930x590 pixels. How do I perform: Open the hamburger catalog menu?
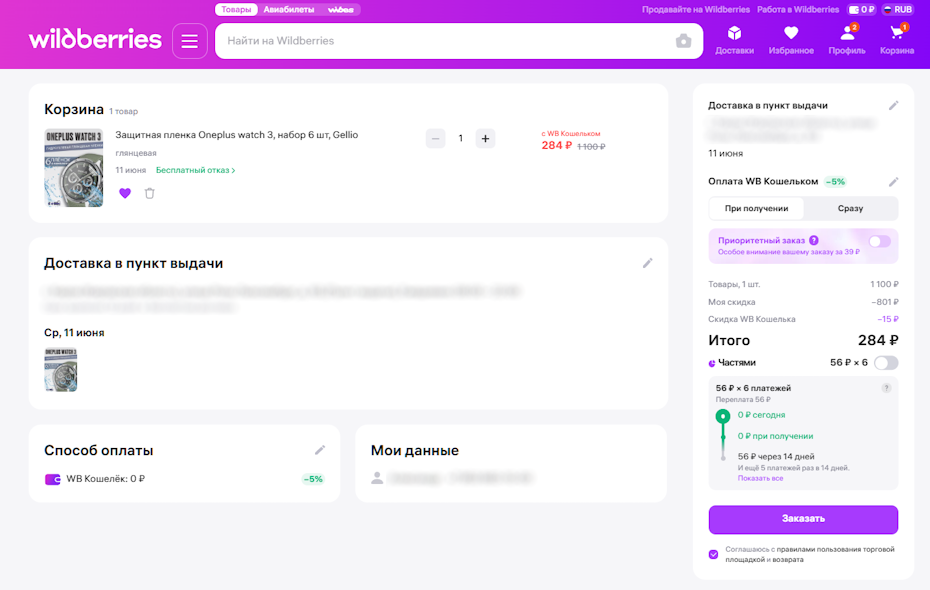(x=190, y=41)
